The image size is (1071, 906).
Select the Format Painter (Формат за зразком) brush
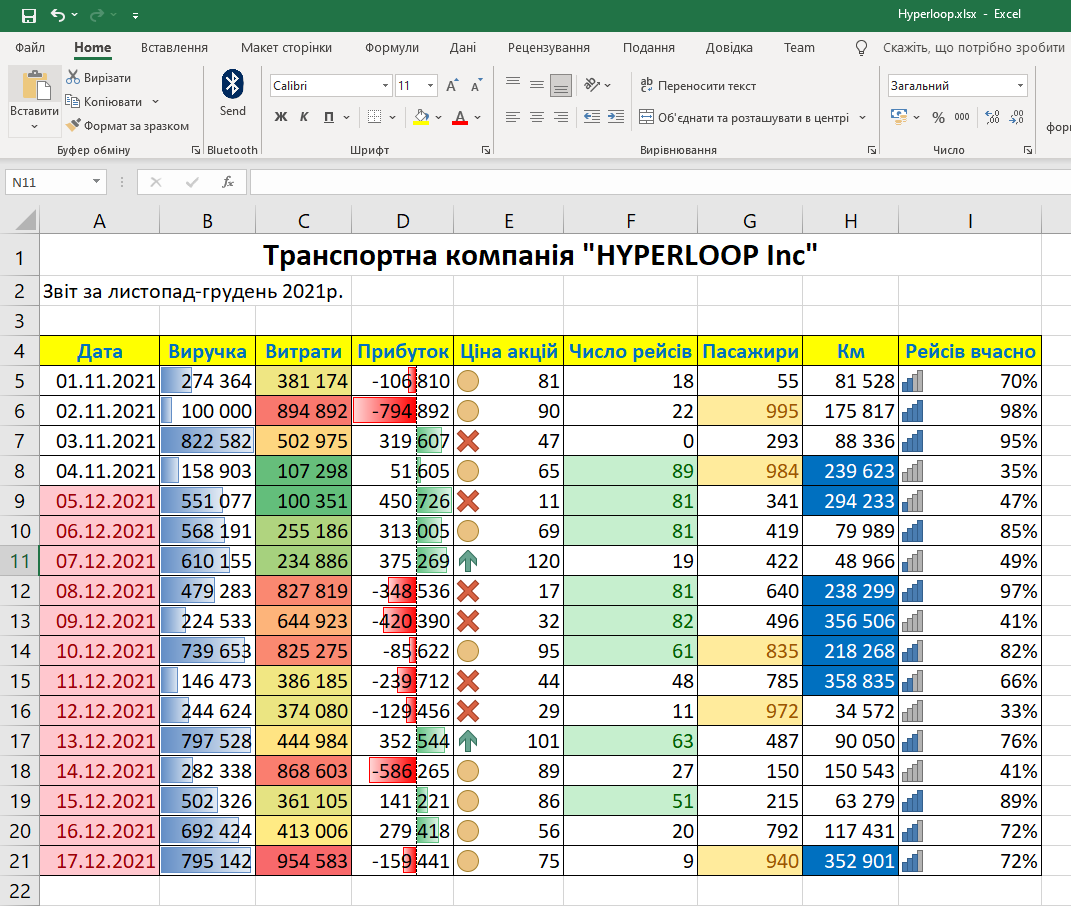pyautogui.click(x=74, y=126)
